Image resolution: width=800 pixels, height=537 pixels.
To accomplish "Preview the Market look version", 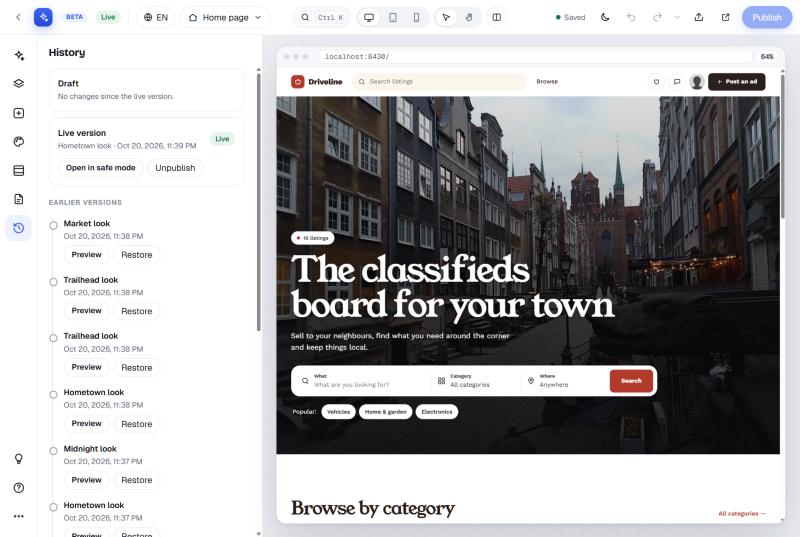I will 86,254.
